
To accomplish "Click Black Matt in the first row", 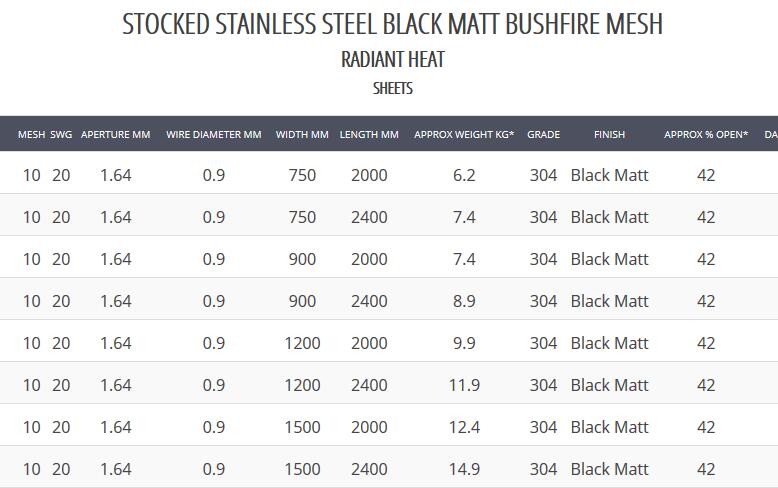I will (x=609, y=175).
